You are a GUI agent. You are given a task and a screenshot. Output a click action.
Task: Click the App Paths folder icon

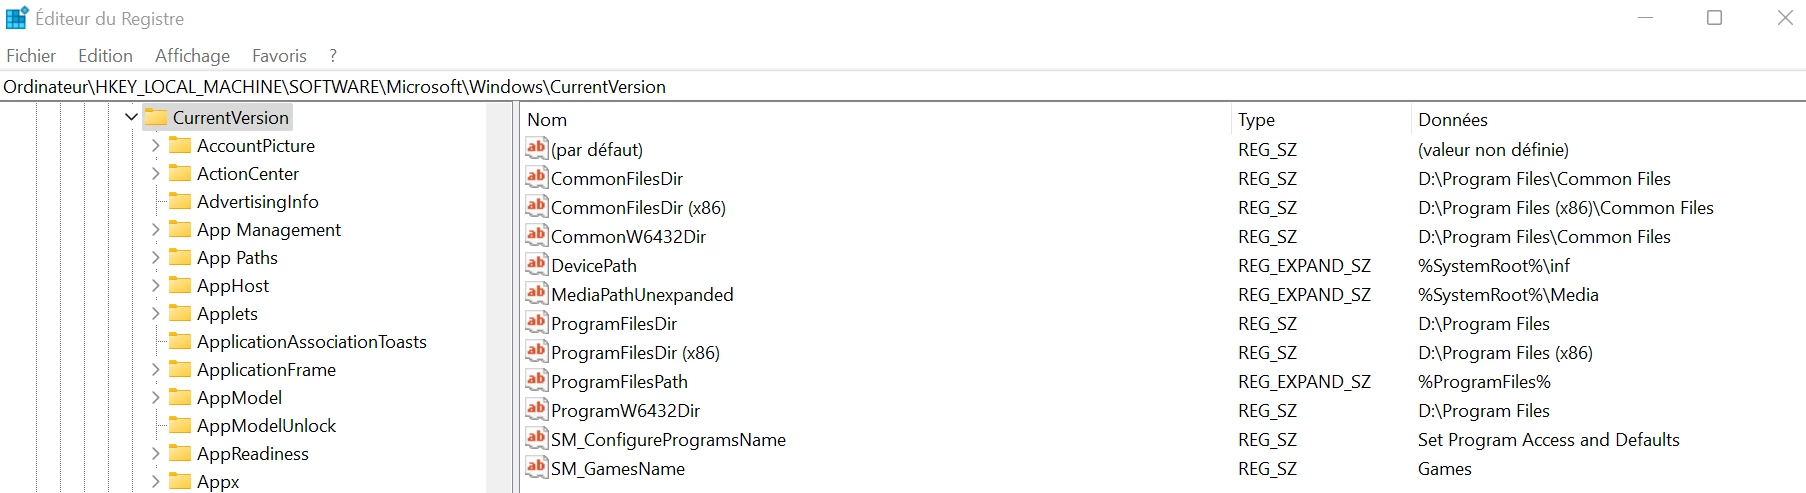[180, 257]
